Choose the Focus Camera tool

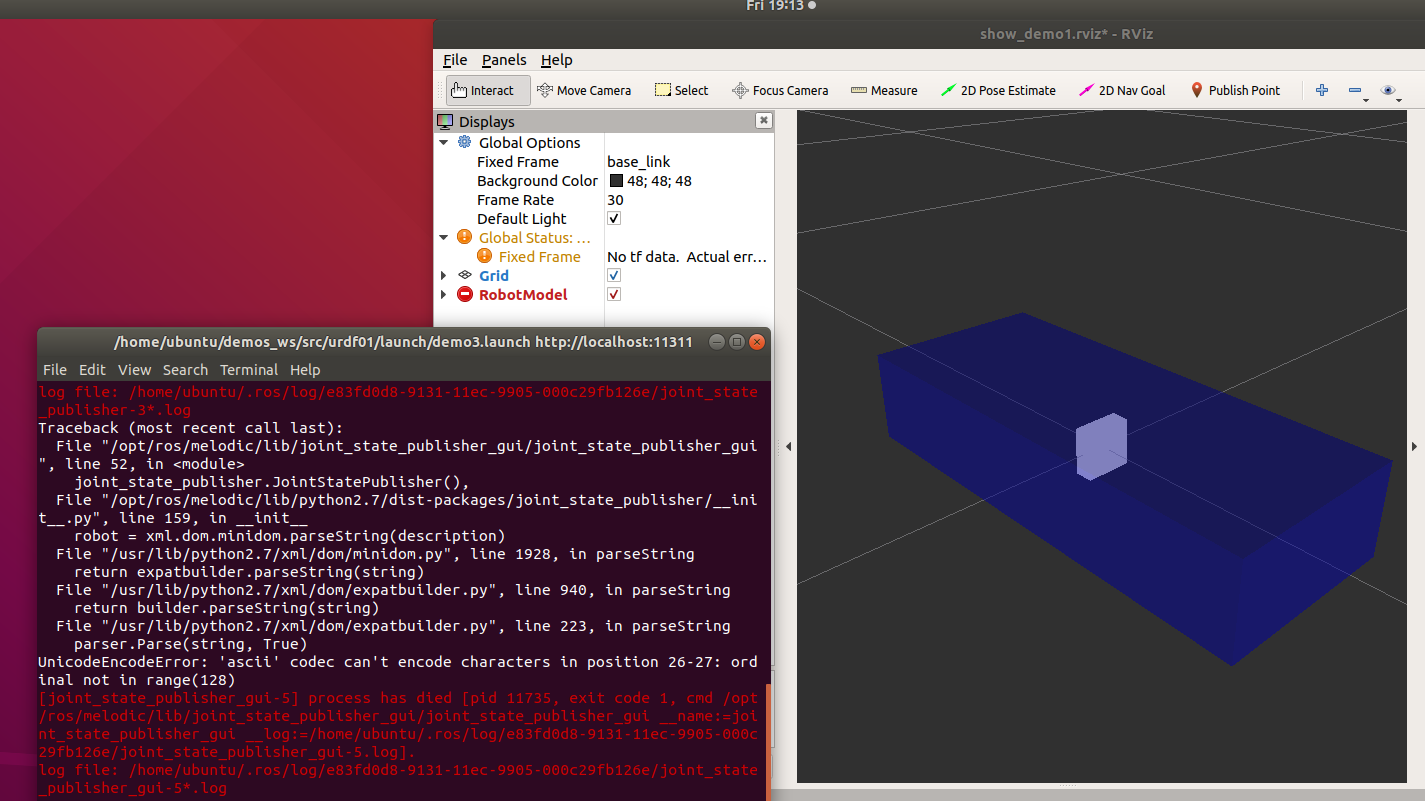[x=780, y=90]
